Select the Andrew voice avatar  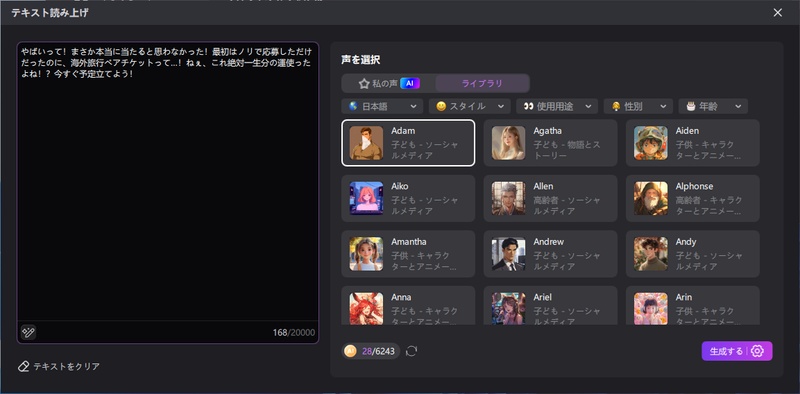pos(509,254)
